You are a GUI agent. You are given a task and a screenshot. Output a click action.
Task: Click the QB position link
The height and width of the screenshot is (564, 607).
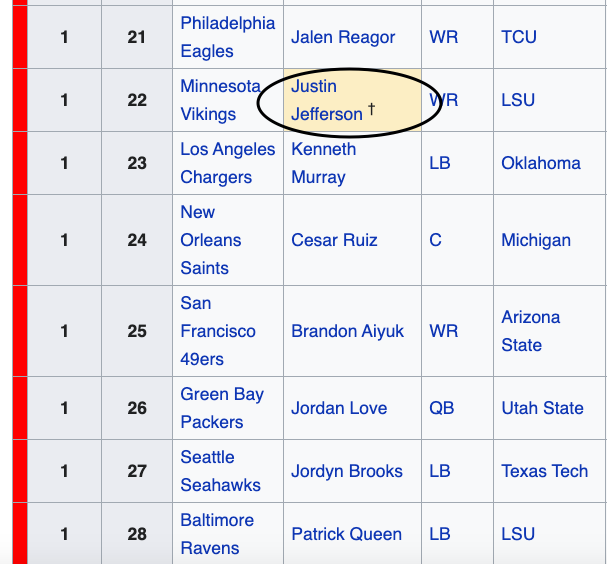click(441, 408)
